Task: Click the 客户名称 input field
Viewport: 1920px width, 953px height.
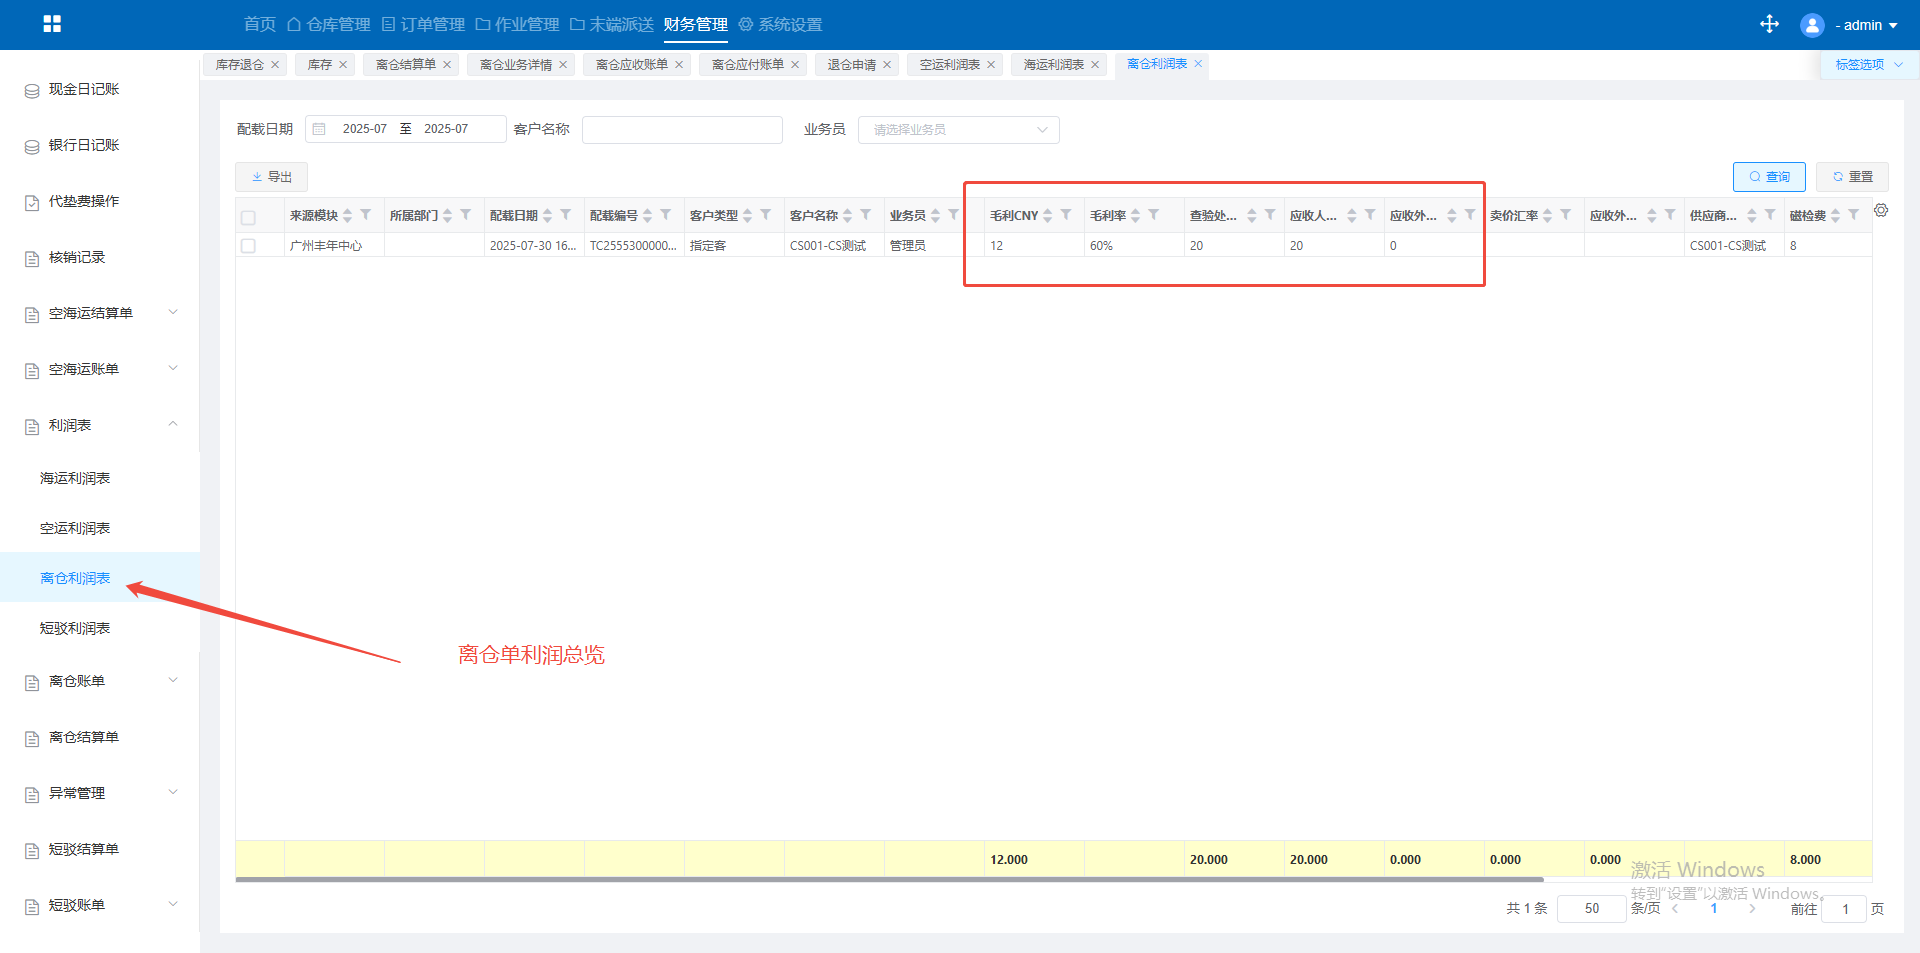Action: point(682,130)
